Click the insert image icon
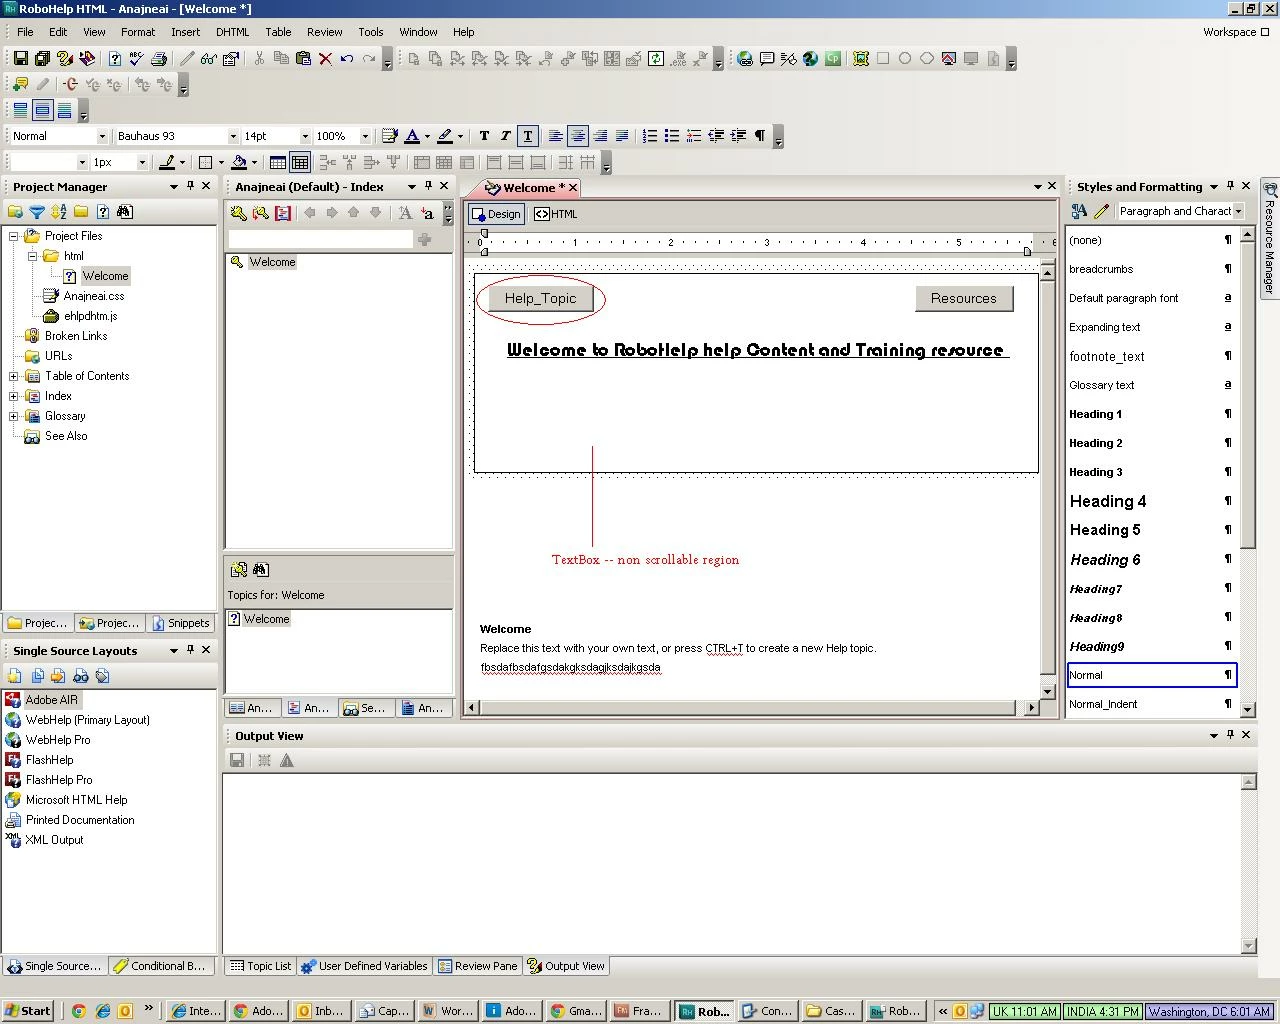This screenshot has width=1280, height=1024. [861, 59]
